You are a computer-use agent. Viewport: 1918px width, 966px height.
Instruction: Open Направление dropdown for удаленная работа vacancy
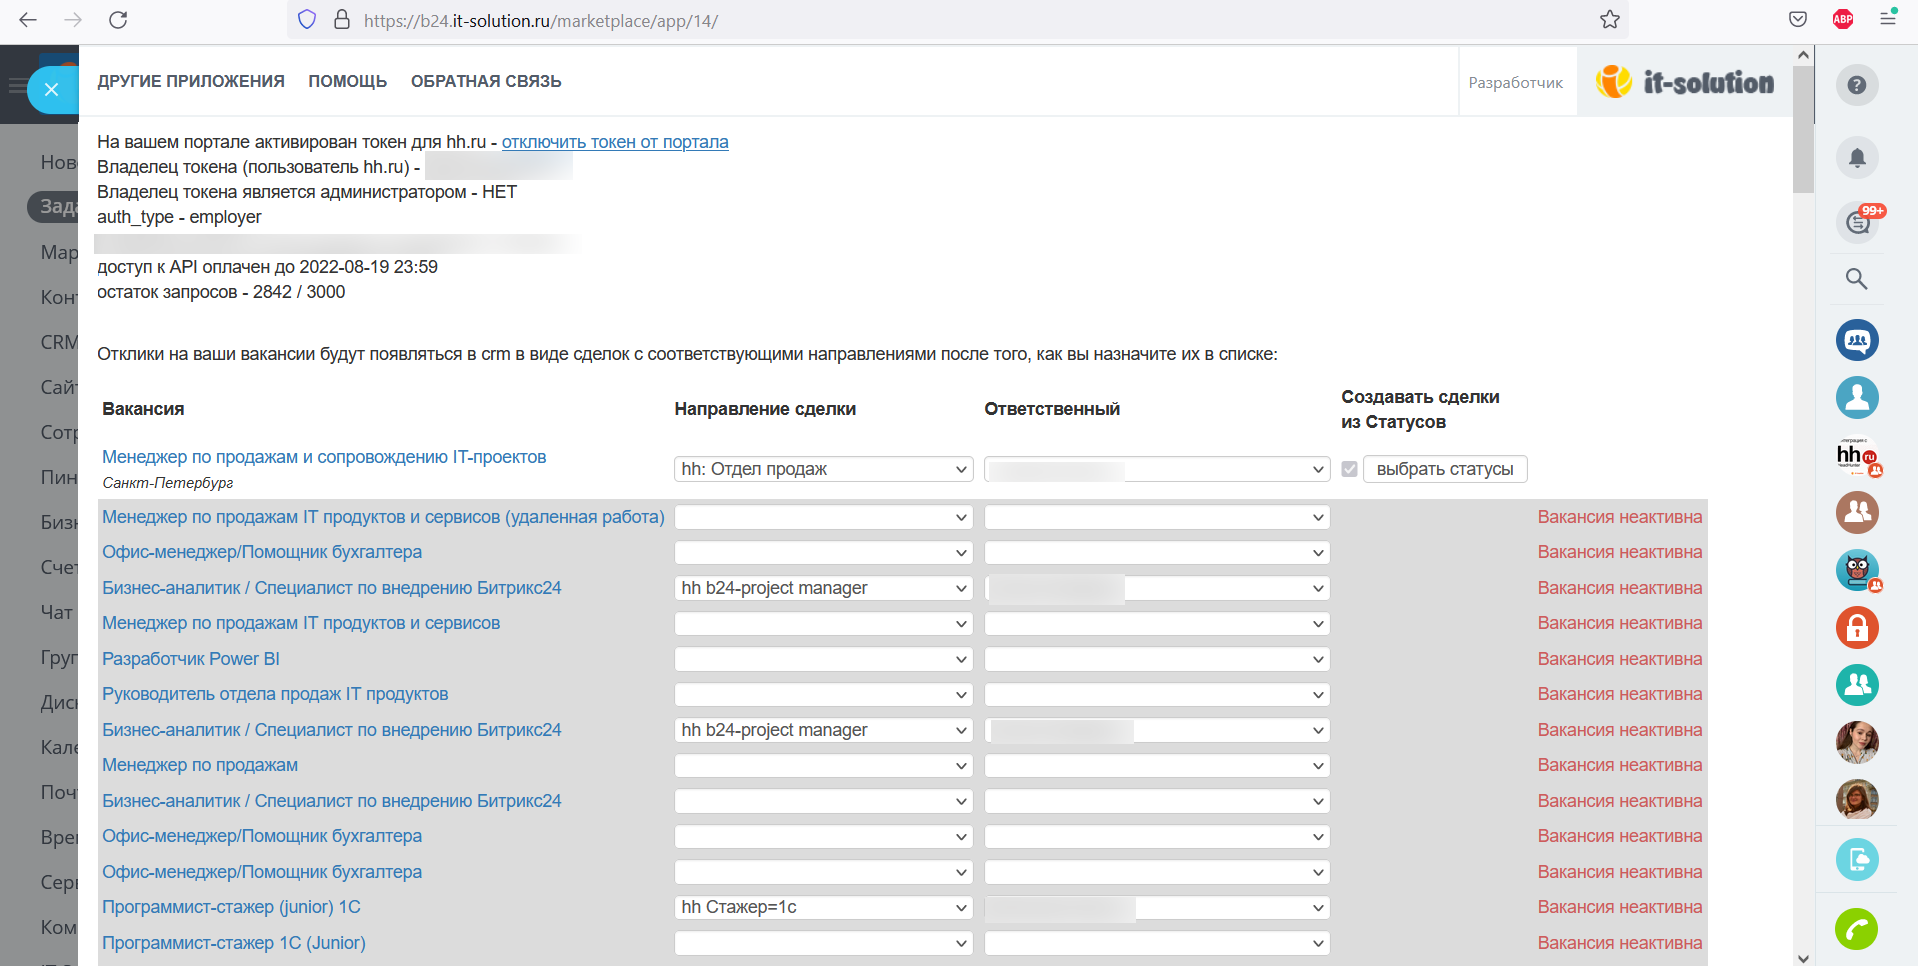pyautogui.click(x=823, y=517)
